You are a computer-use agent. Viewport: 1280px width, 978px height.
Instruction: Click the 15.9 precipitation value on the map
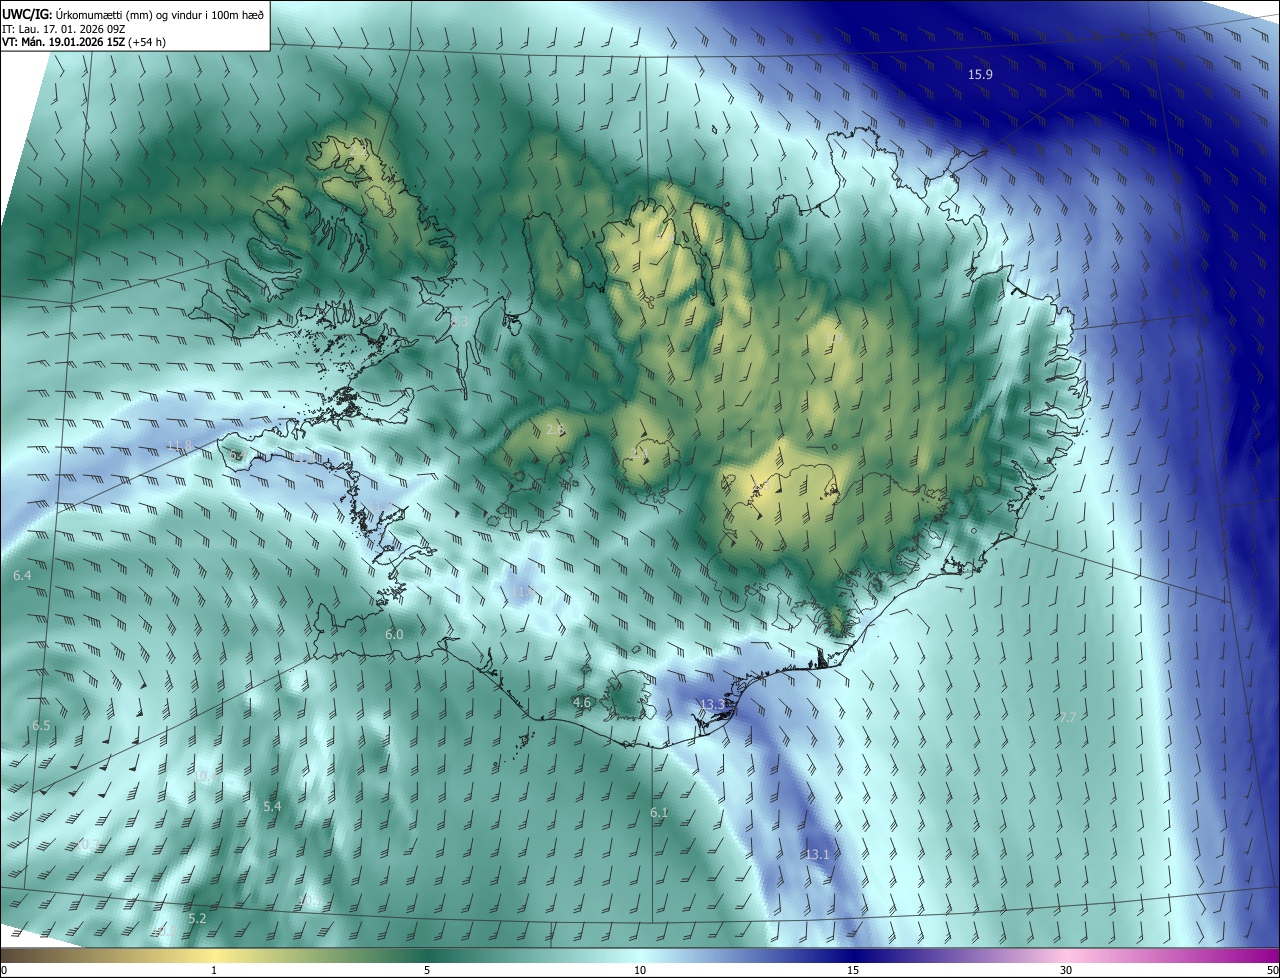980,74
